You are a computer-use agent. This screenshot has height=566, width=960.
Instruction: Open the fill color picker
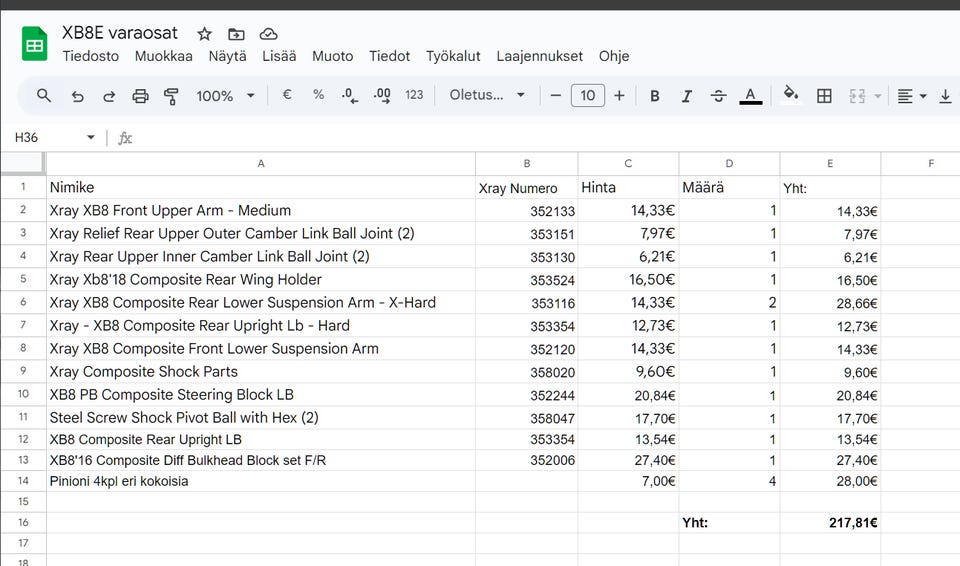790,96
